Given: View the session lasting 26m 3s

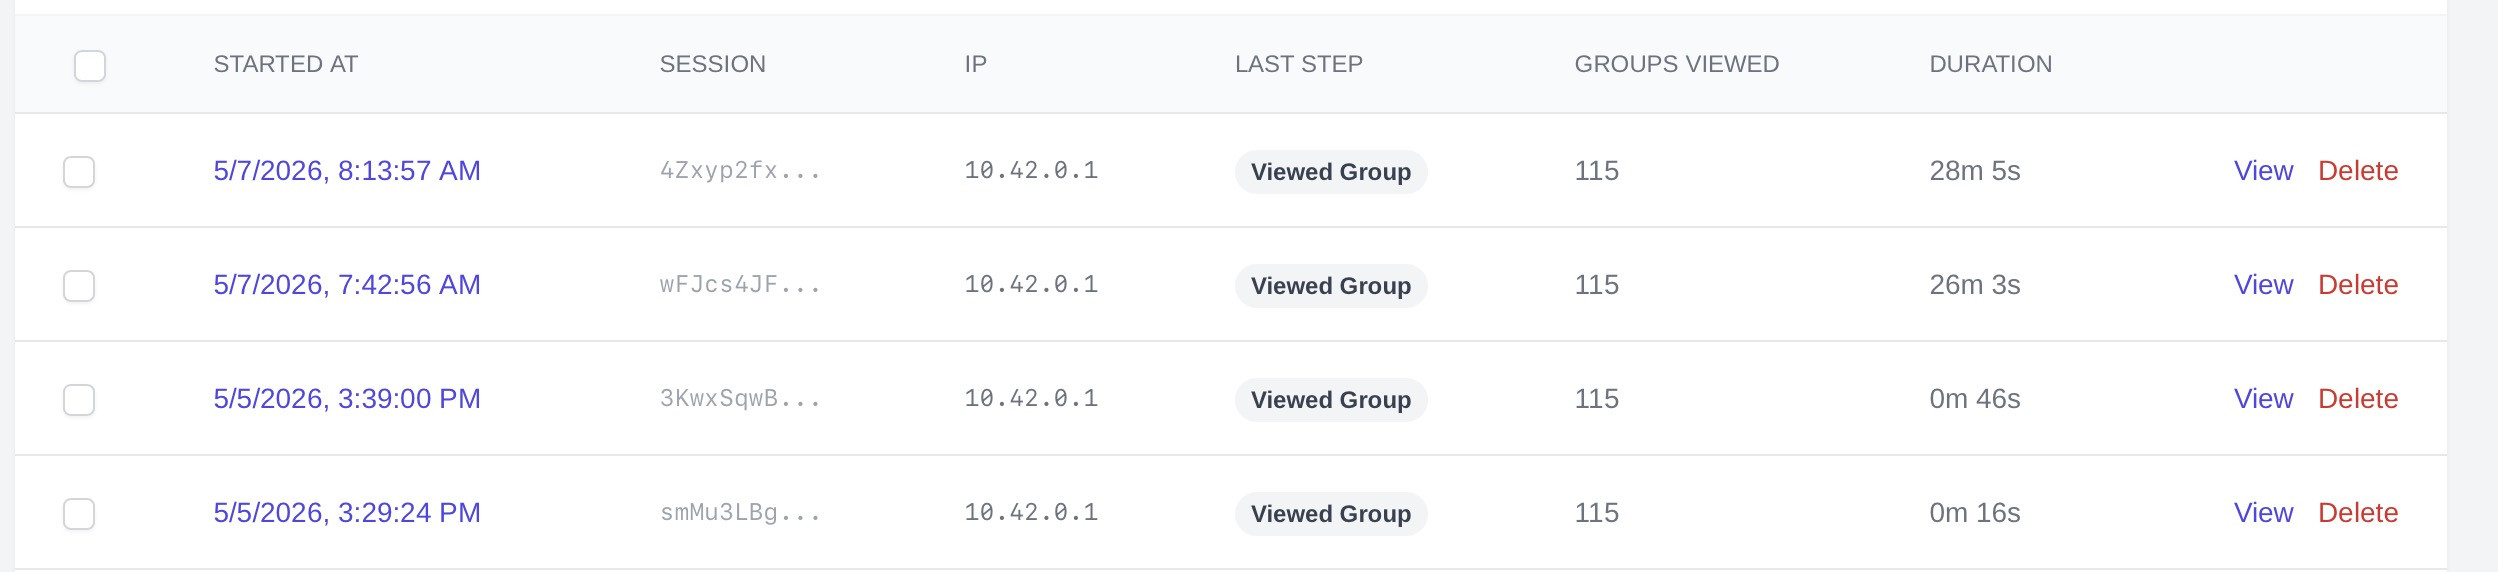Looking at the screenshot, I should [2263, 285].
